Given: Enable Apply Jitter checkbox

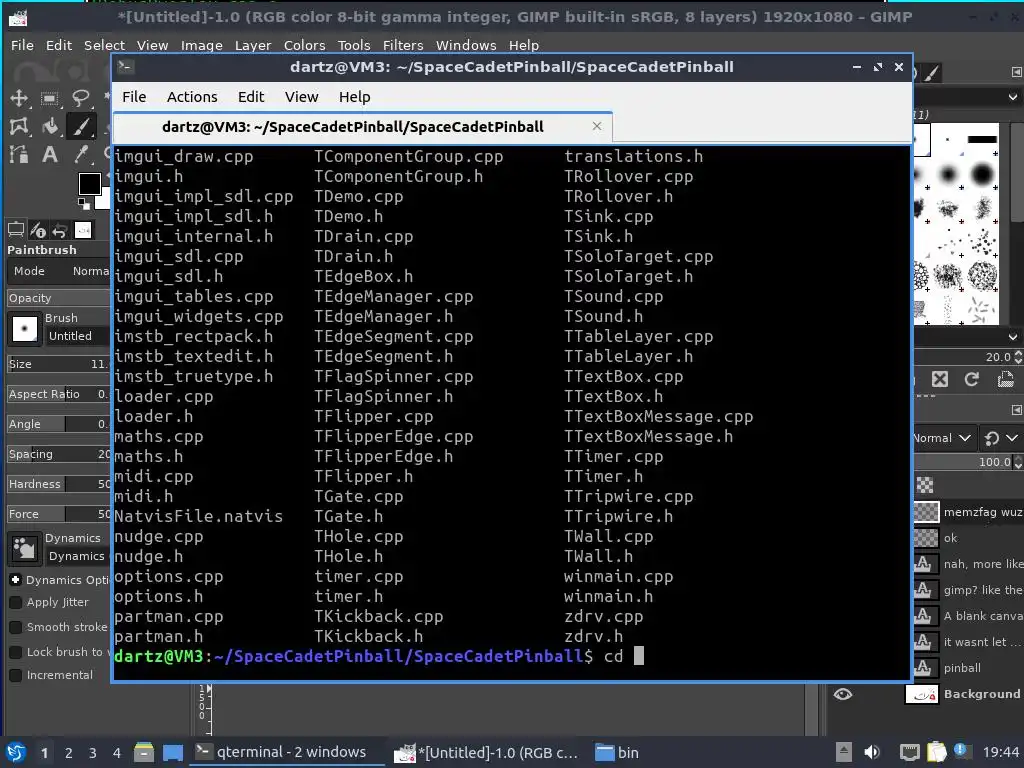Looking at the screenshot, I should [16, 602].
